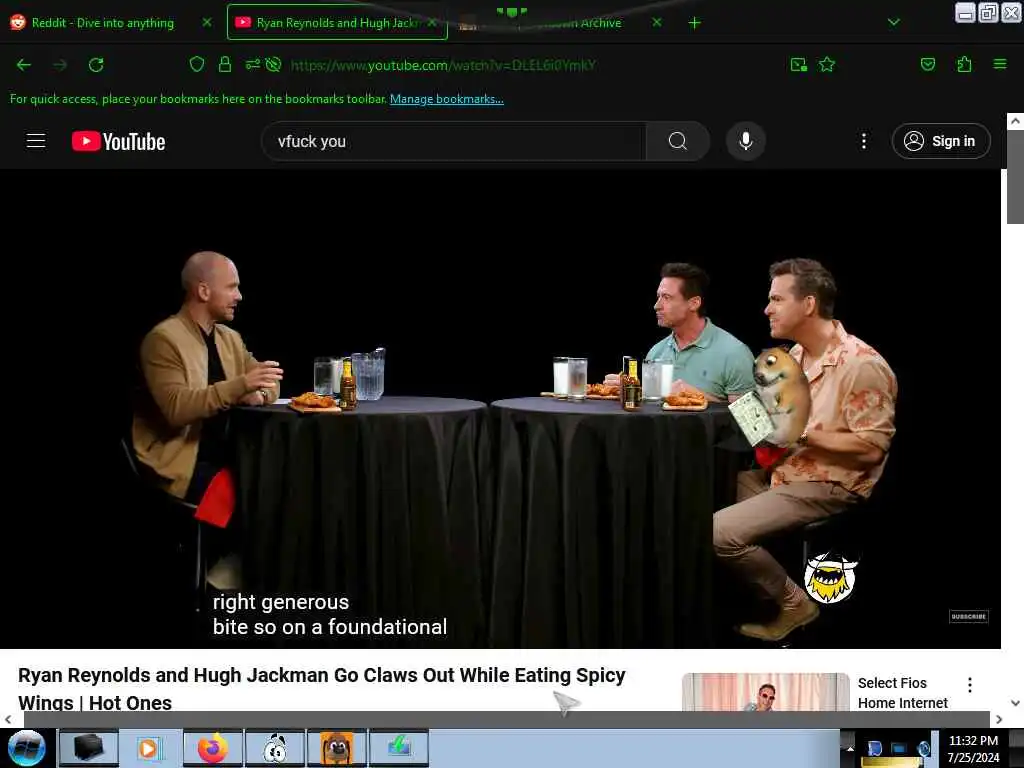Close the Reddit tab
The image size is (1024, 768).
207,22
